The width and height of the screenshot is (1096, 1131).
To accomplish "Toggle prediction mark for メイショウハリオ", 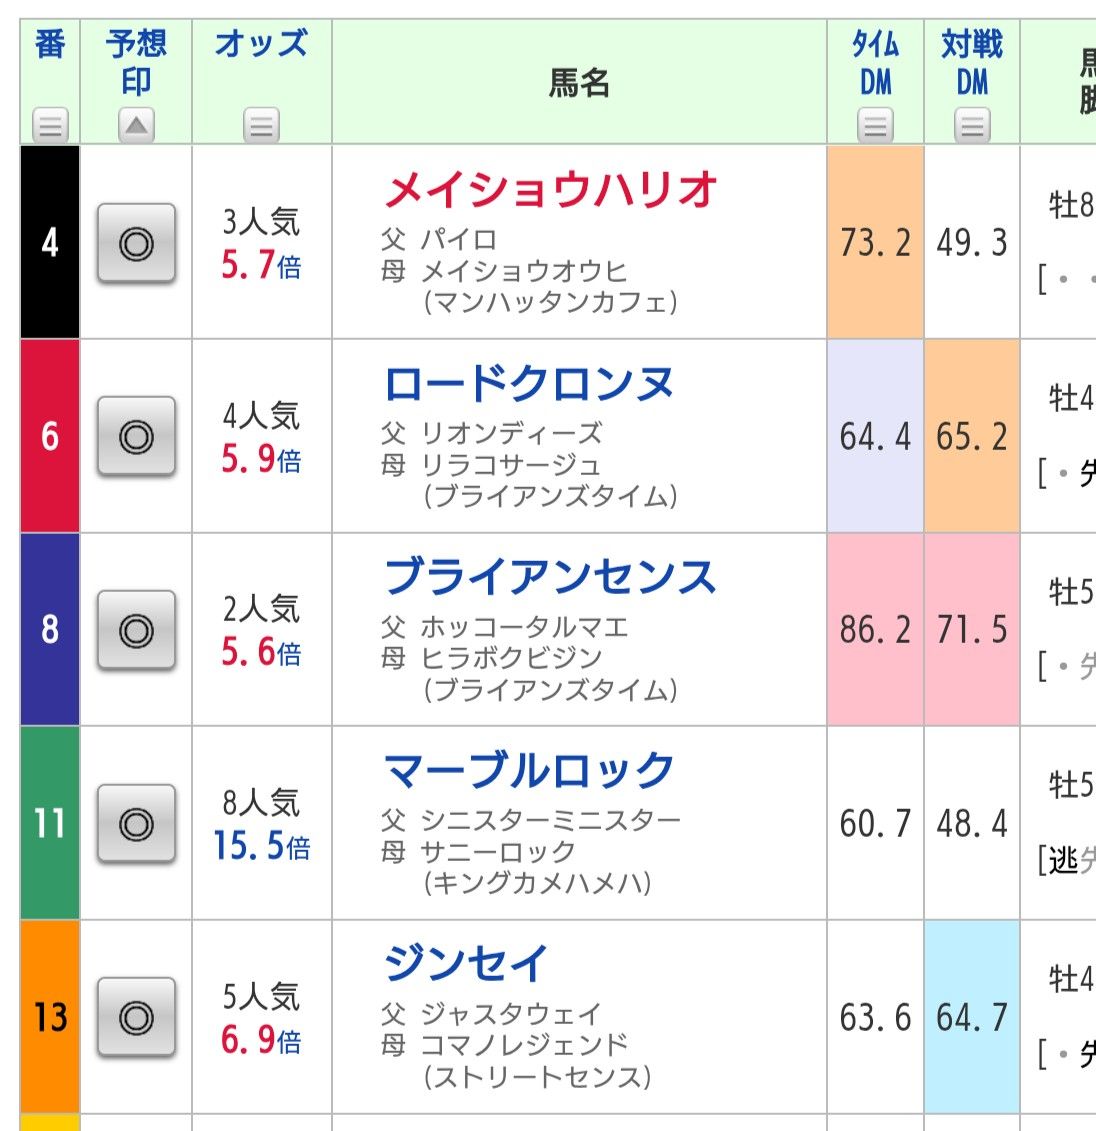I will [x=136, y=243].
